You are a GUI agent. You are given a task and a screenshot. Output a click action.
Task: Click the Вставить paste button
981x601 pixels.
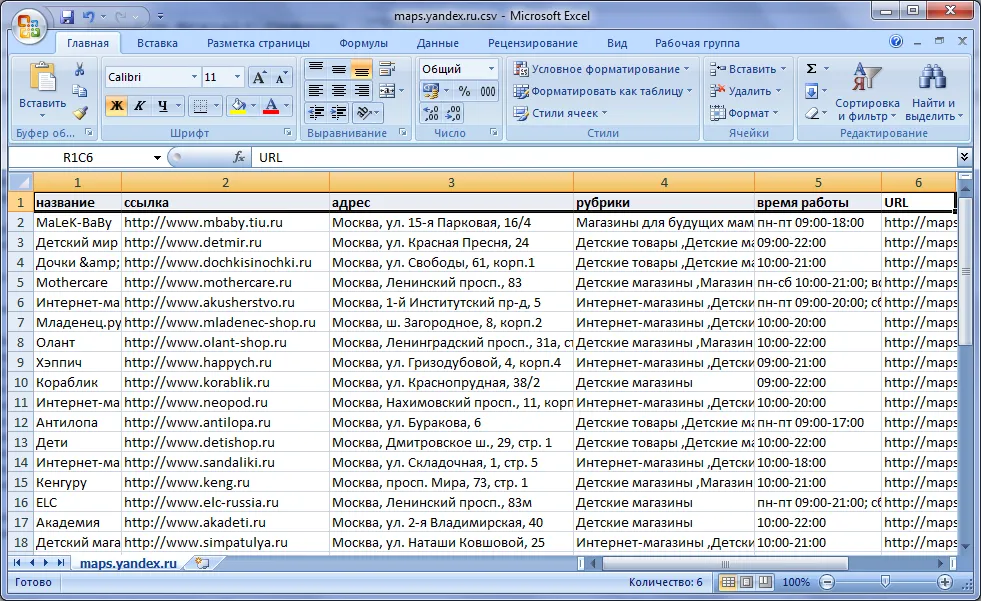(x=43, y=89)
